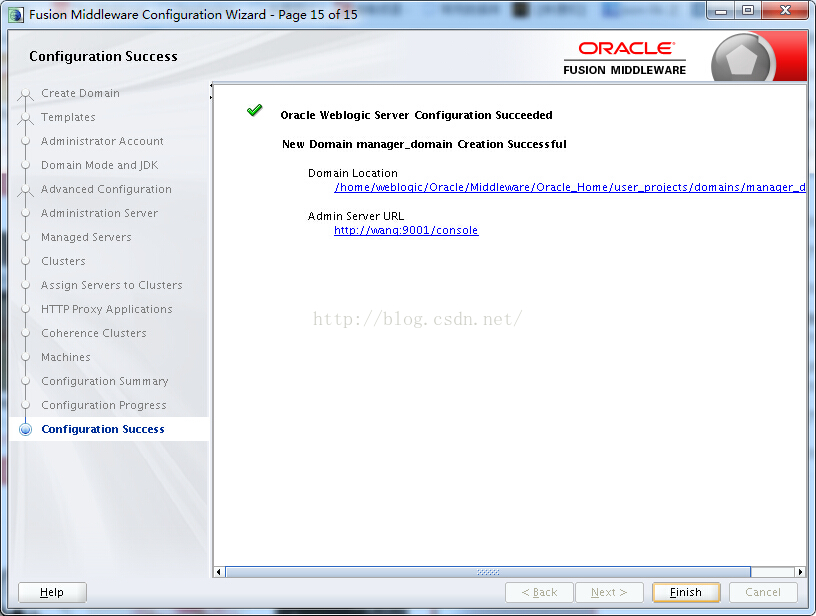Close the Configuration Wizard window
Viewport: 816px width, 616px height.
click(x=786, y=11)
